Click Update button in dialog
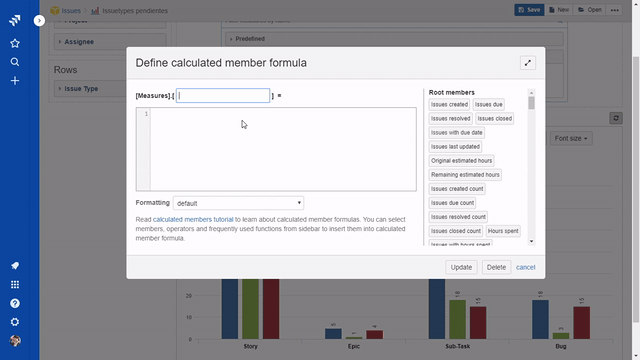640x360 pixels. 461,267
